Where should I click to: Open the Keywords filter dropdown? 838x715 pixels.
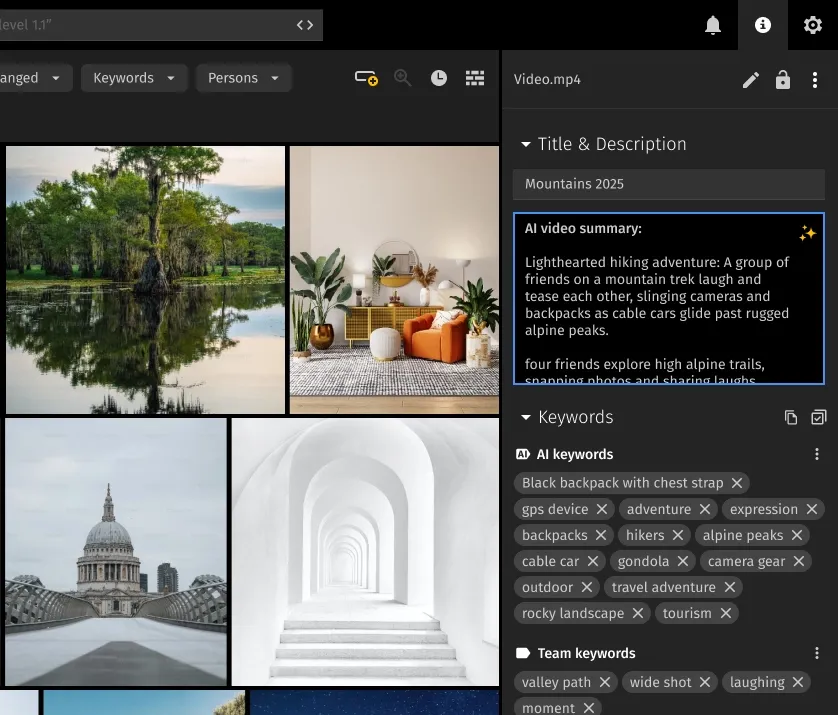click(x=134, y=78)
